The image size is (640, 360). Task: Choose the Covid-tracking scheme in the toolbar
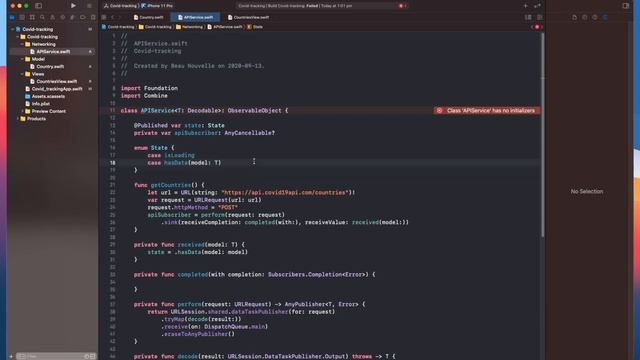[x=120, y=6]
